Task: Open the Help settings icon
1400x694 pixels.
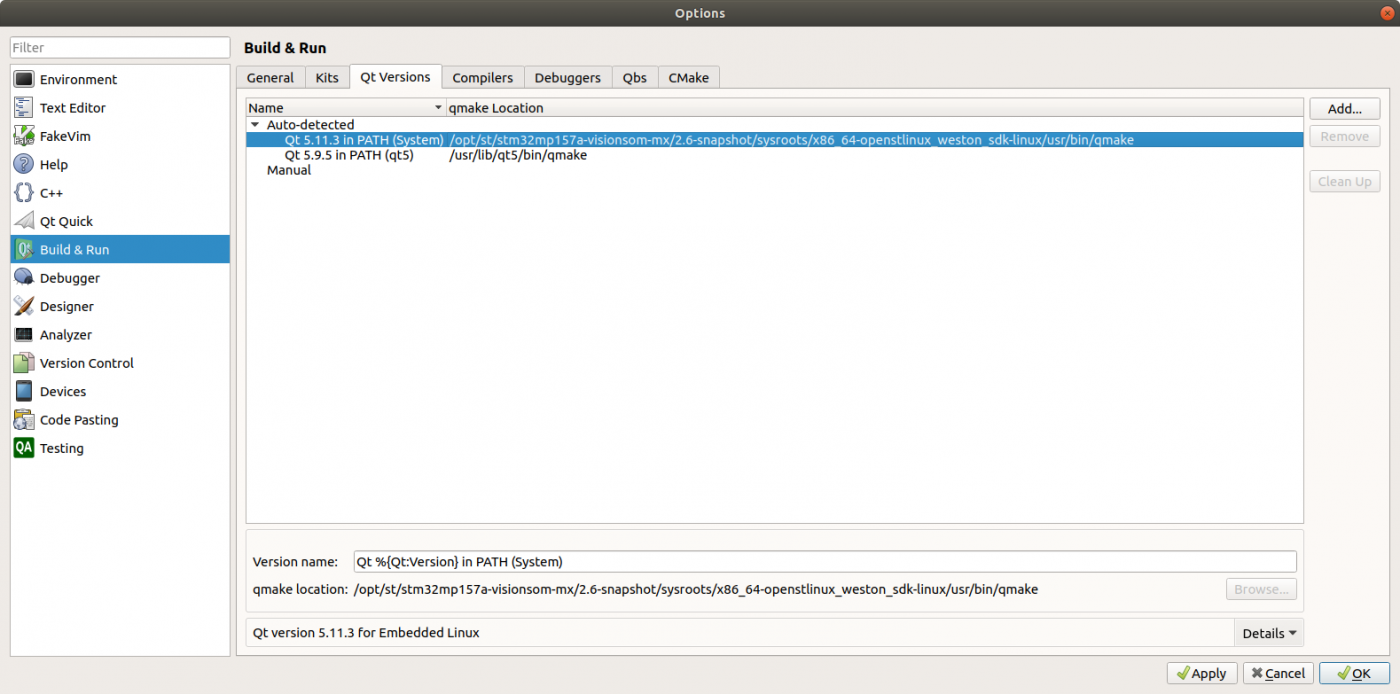Action: (24, 164)
